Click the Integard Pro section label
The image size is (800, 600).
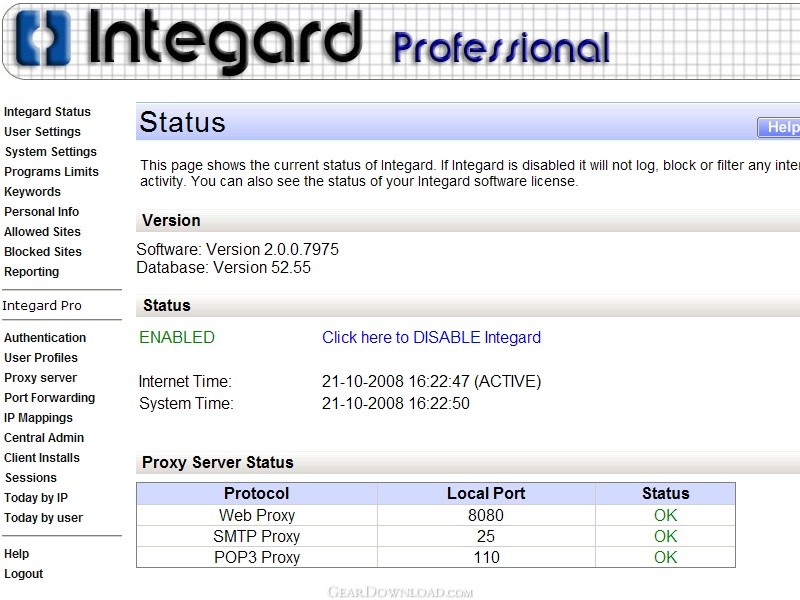tap(42, 306)
